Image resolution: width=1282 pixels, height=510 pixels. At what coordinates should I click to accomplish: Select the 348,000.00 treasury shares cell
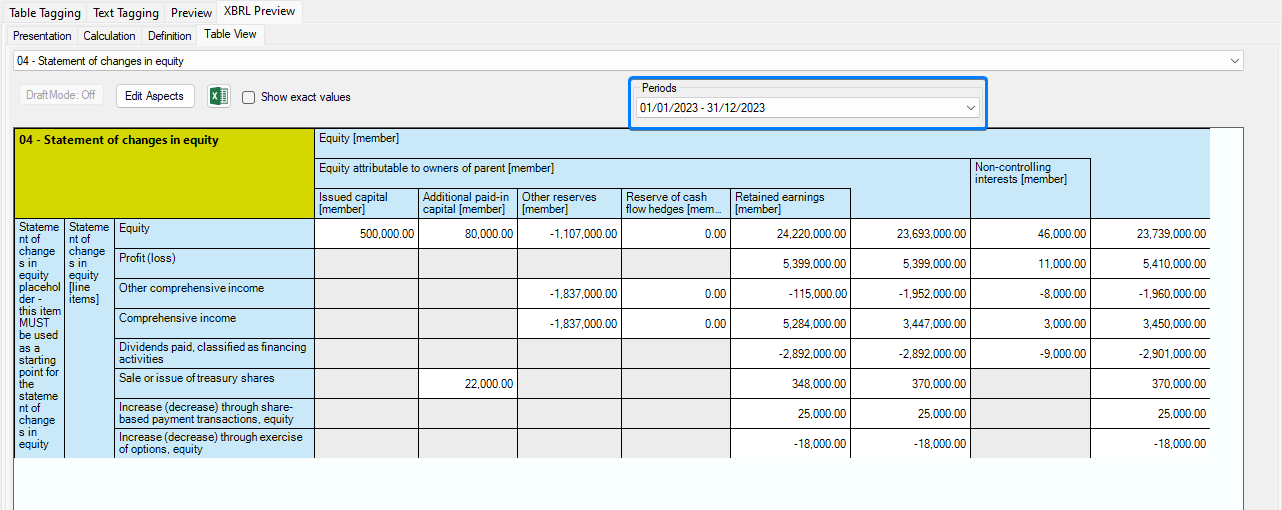tap(790, 383)
